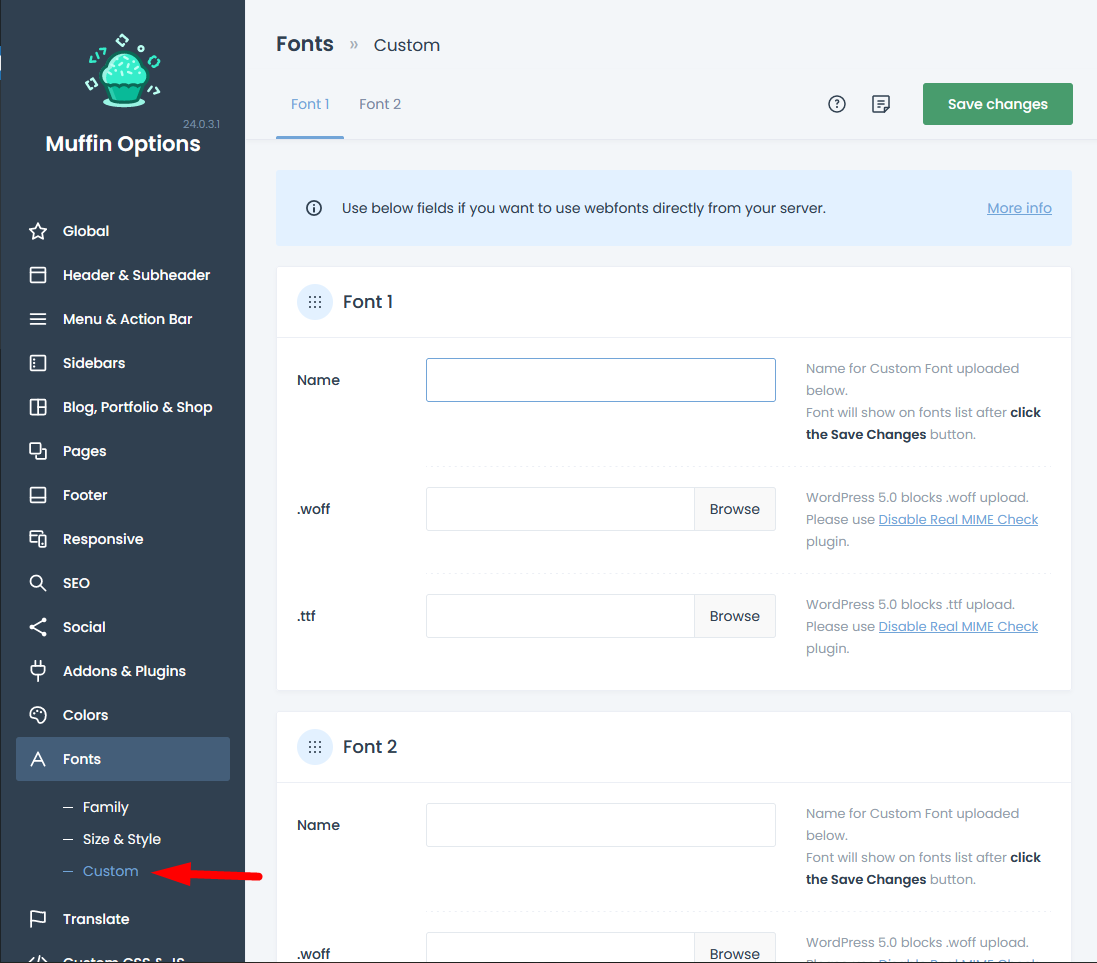
Task: Click the version number 24.0.3.1
Action: click(201, 124)
